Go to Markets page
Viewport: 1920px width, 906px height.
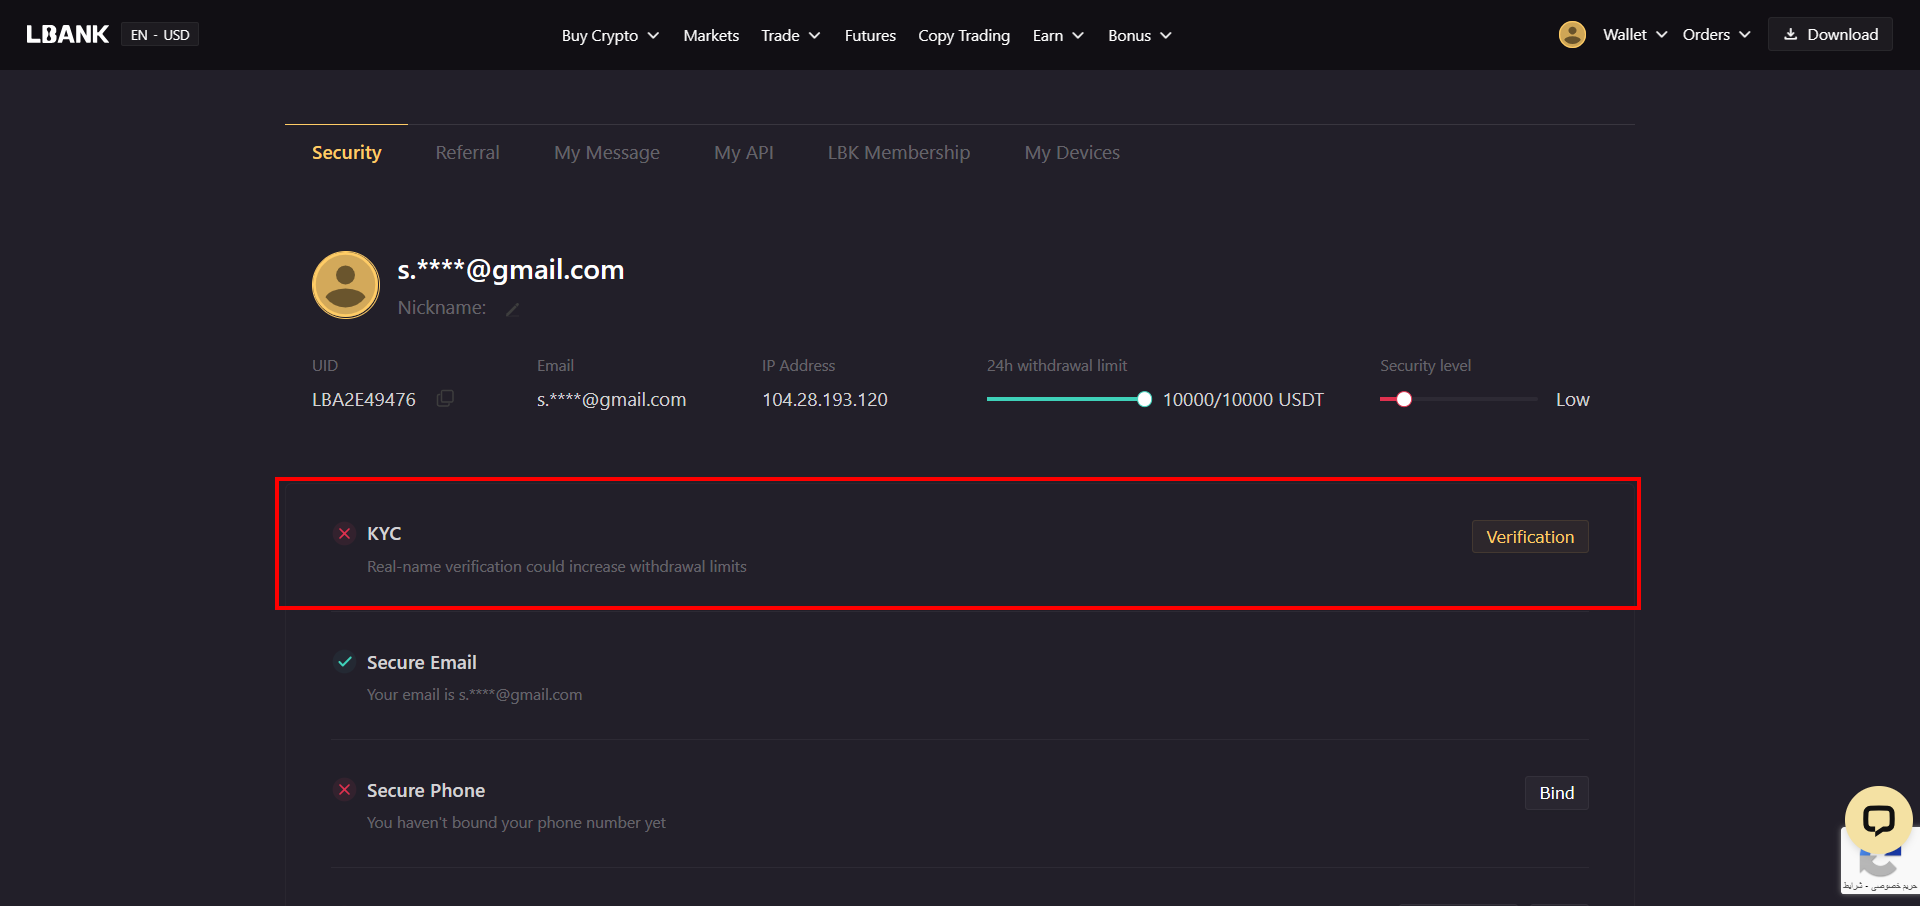tap(711, 35)
